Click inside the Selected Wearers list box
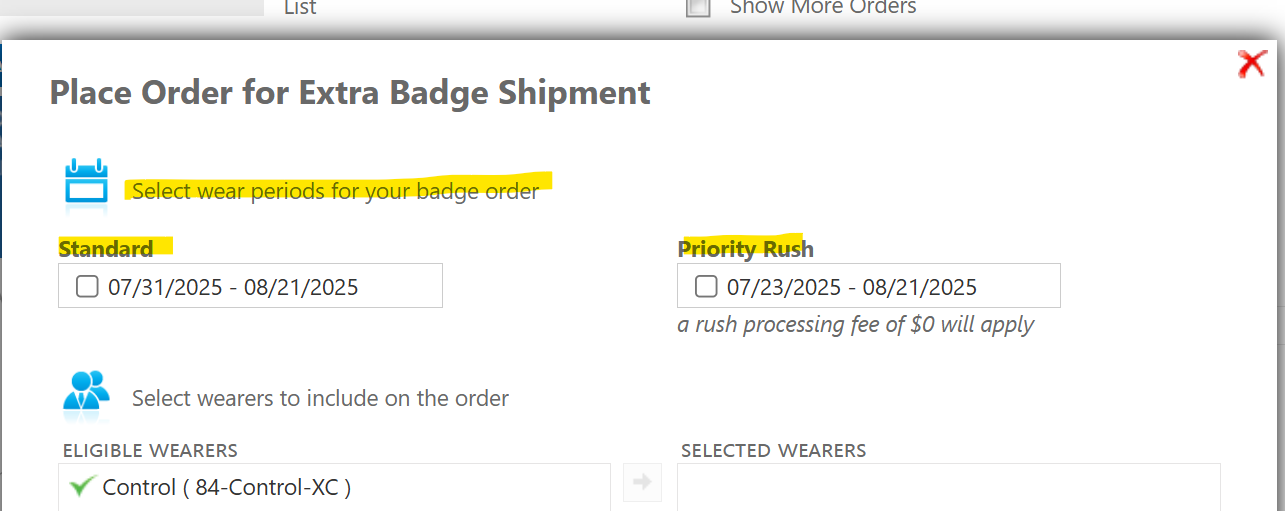1285x511 pixels. (949, 488)
